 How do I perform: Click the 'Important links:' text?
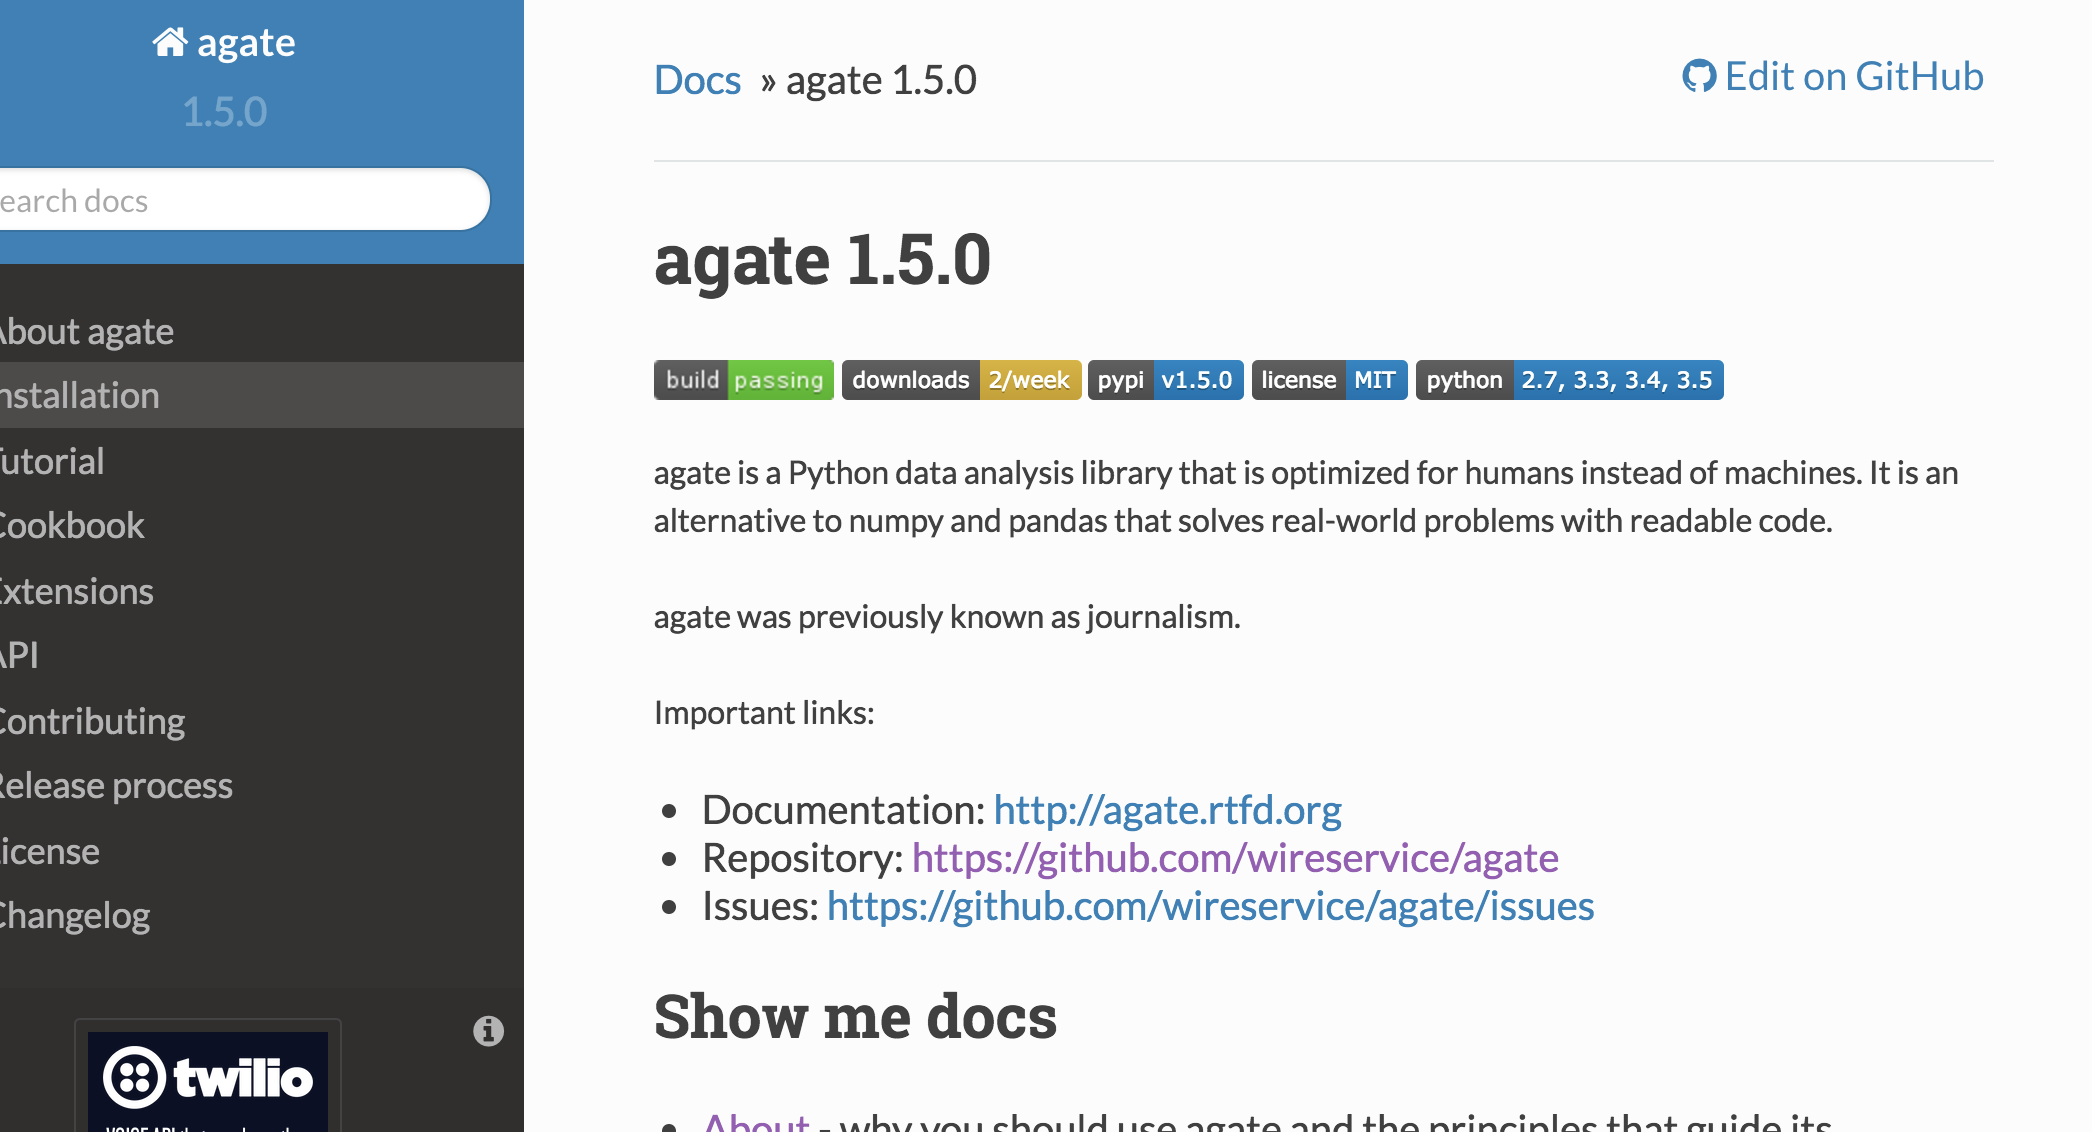coord(764,712)
